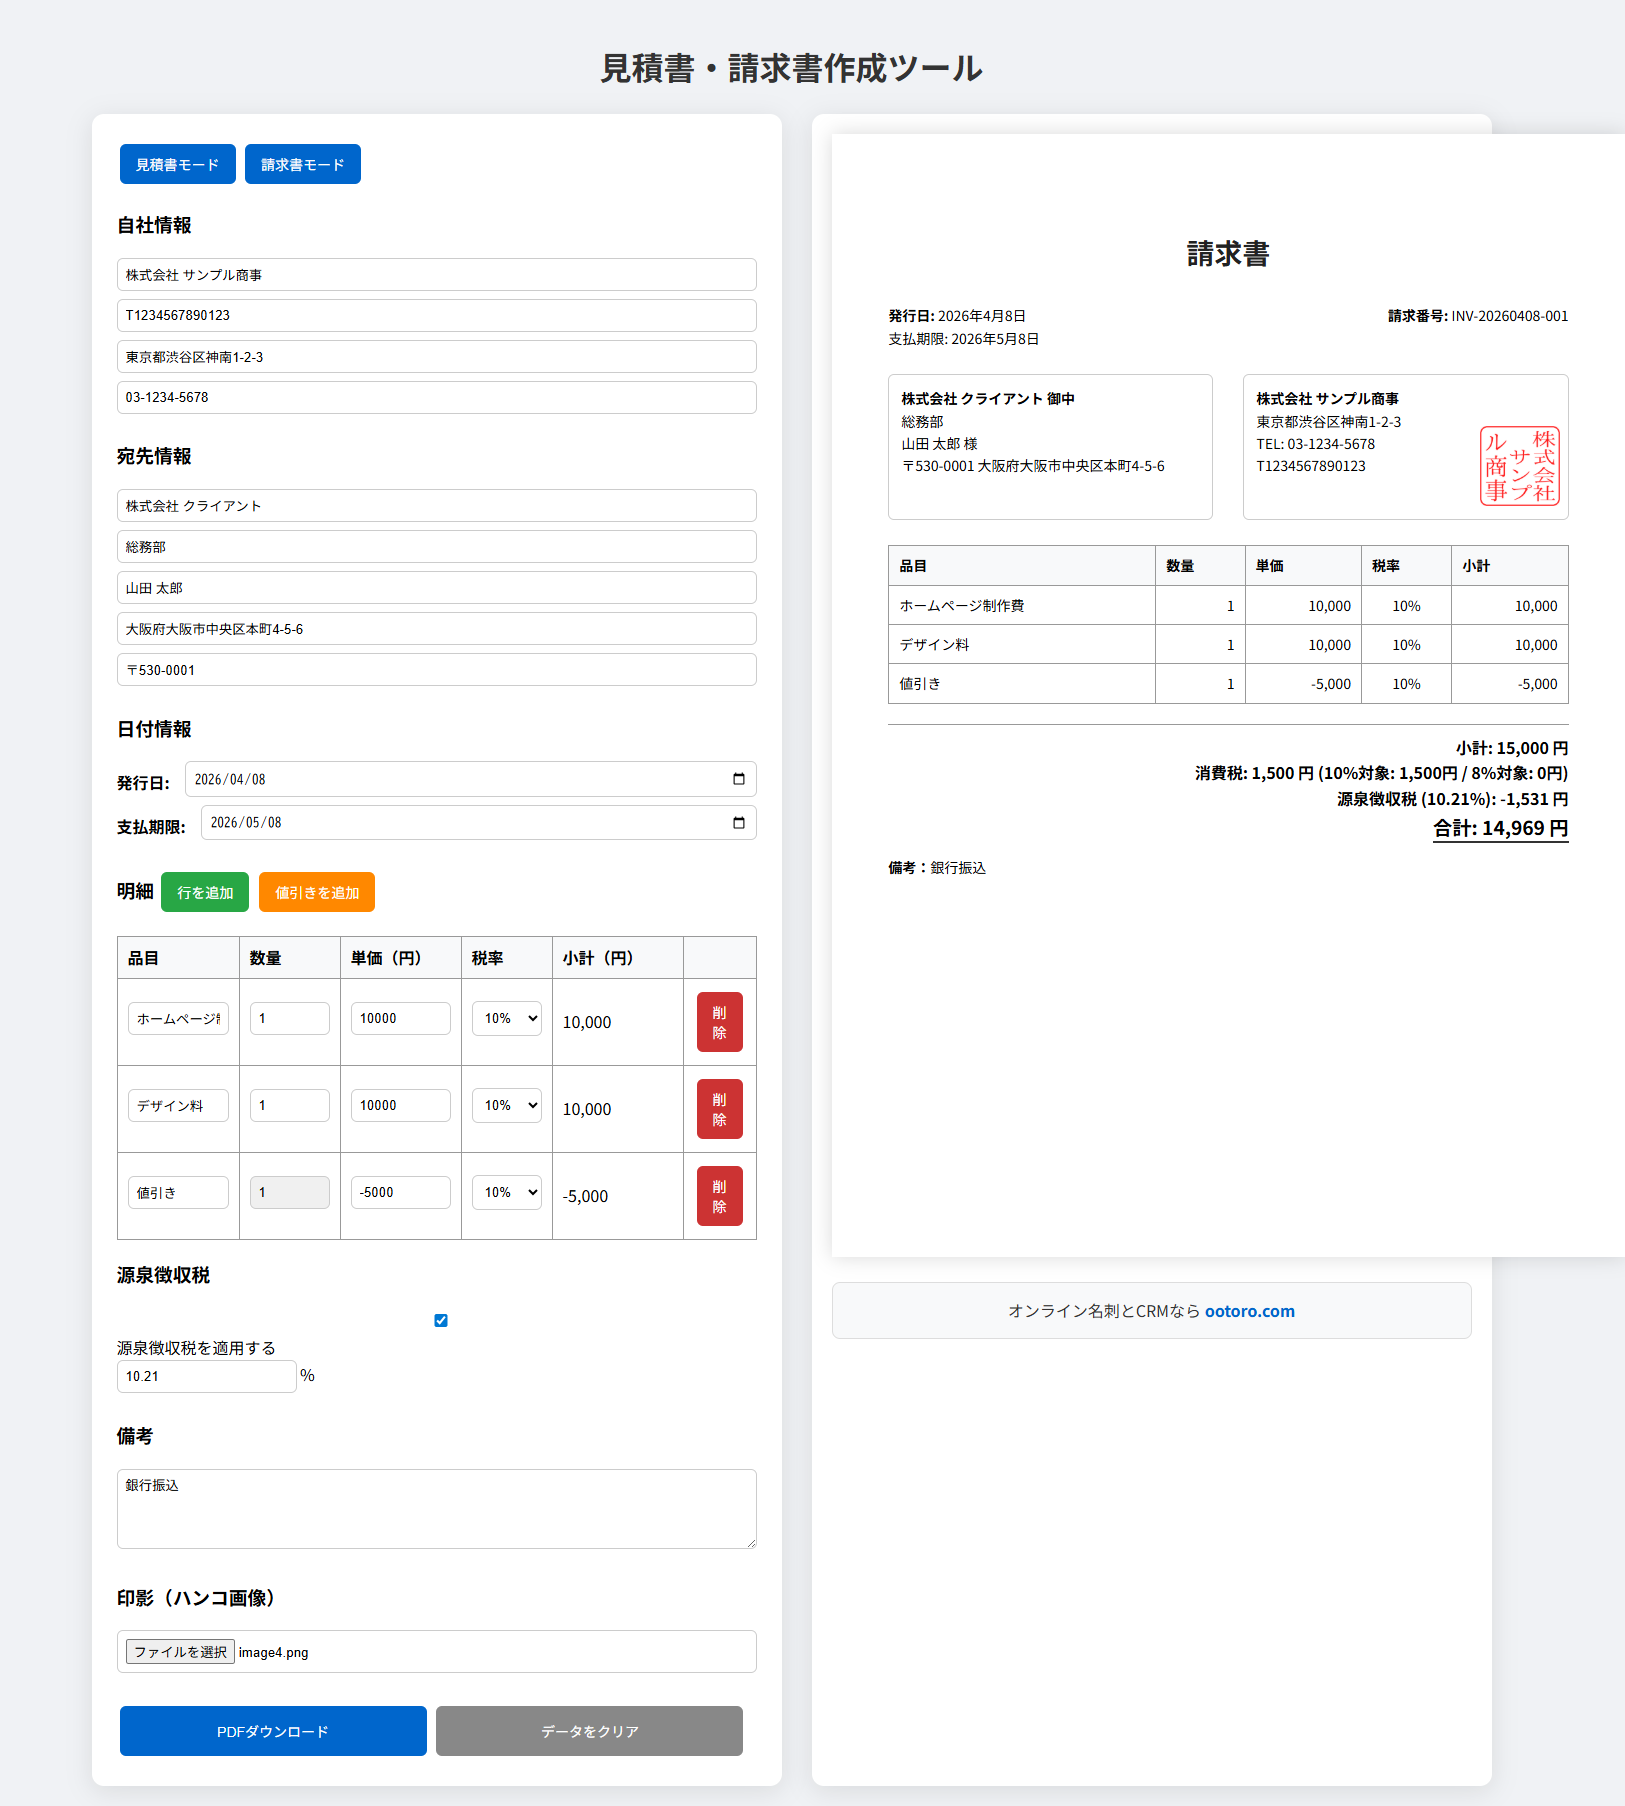The image size is (1625, 1806).
Task: Open calendar picker for 発行日 date
Action: [x=738, y=779]
